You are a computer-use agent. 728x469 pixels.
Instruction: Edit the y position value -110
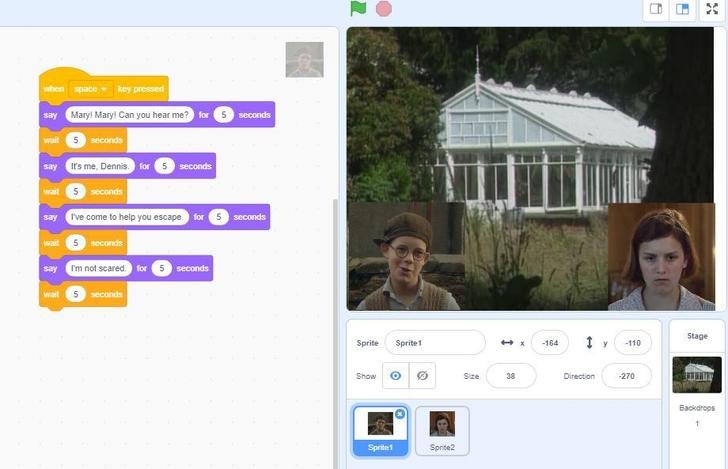(632, 343)
